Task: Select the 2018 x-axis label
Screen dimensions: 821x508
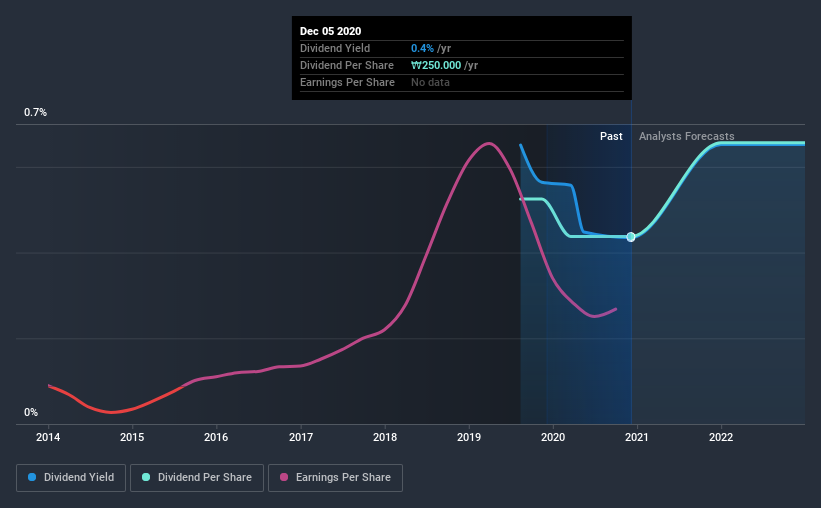Action: pyautogui.click(x=385, y=437)
